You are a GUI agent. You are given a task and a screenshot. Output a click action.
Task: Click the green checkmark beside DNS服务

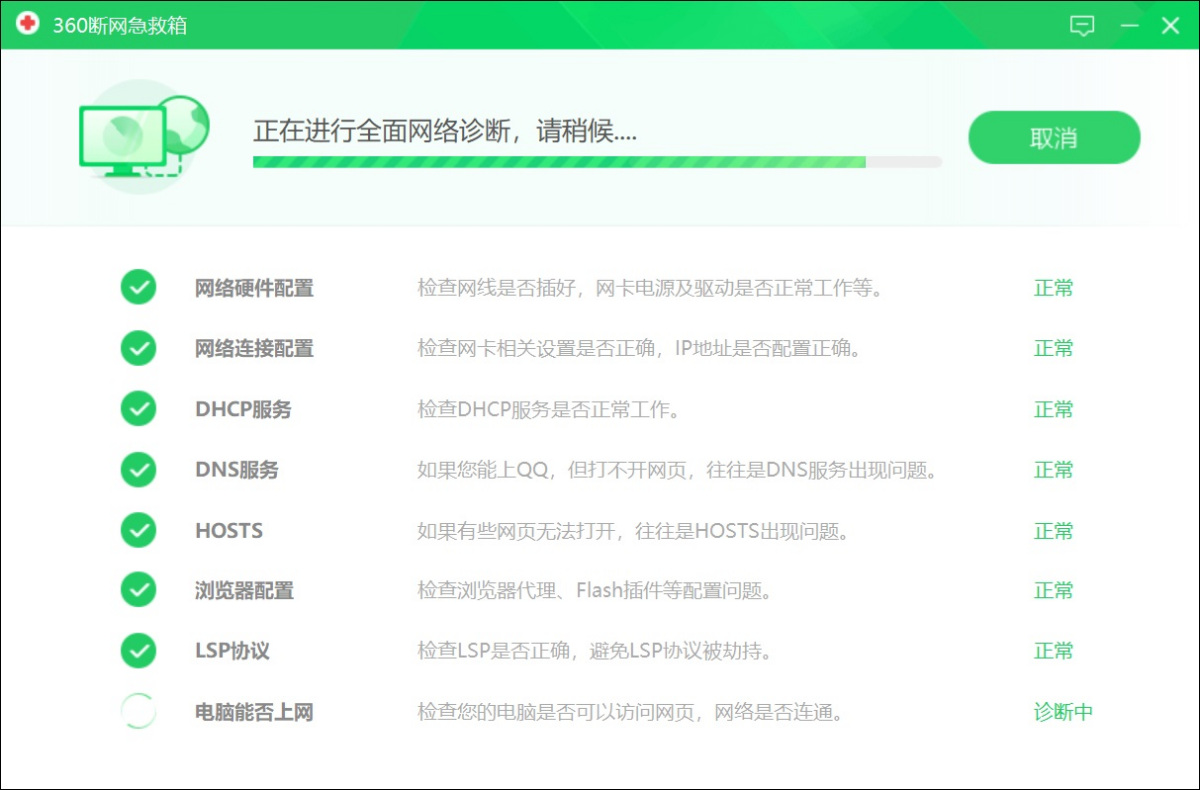tap(138, 469)
